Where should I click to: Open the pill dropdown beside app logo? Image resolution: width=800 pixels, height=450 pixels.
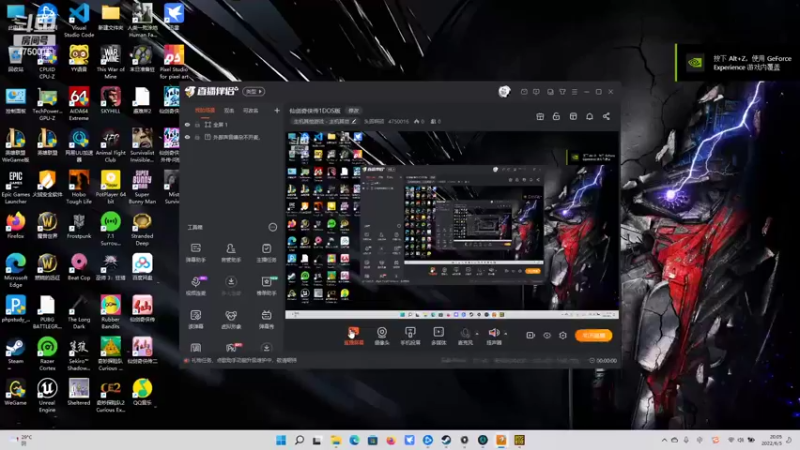pyautogui.click(x=254, y=92)
